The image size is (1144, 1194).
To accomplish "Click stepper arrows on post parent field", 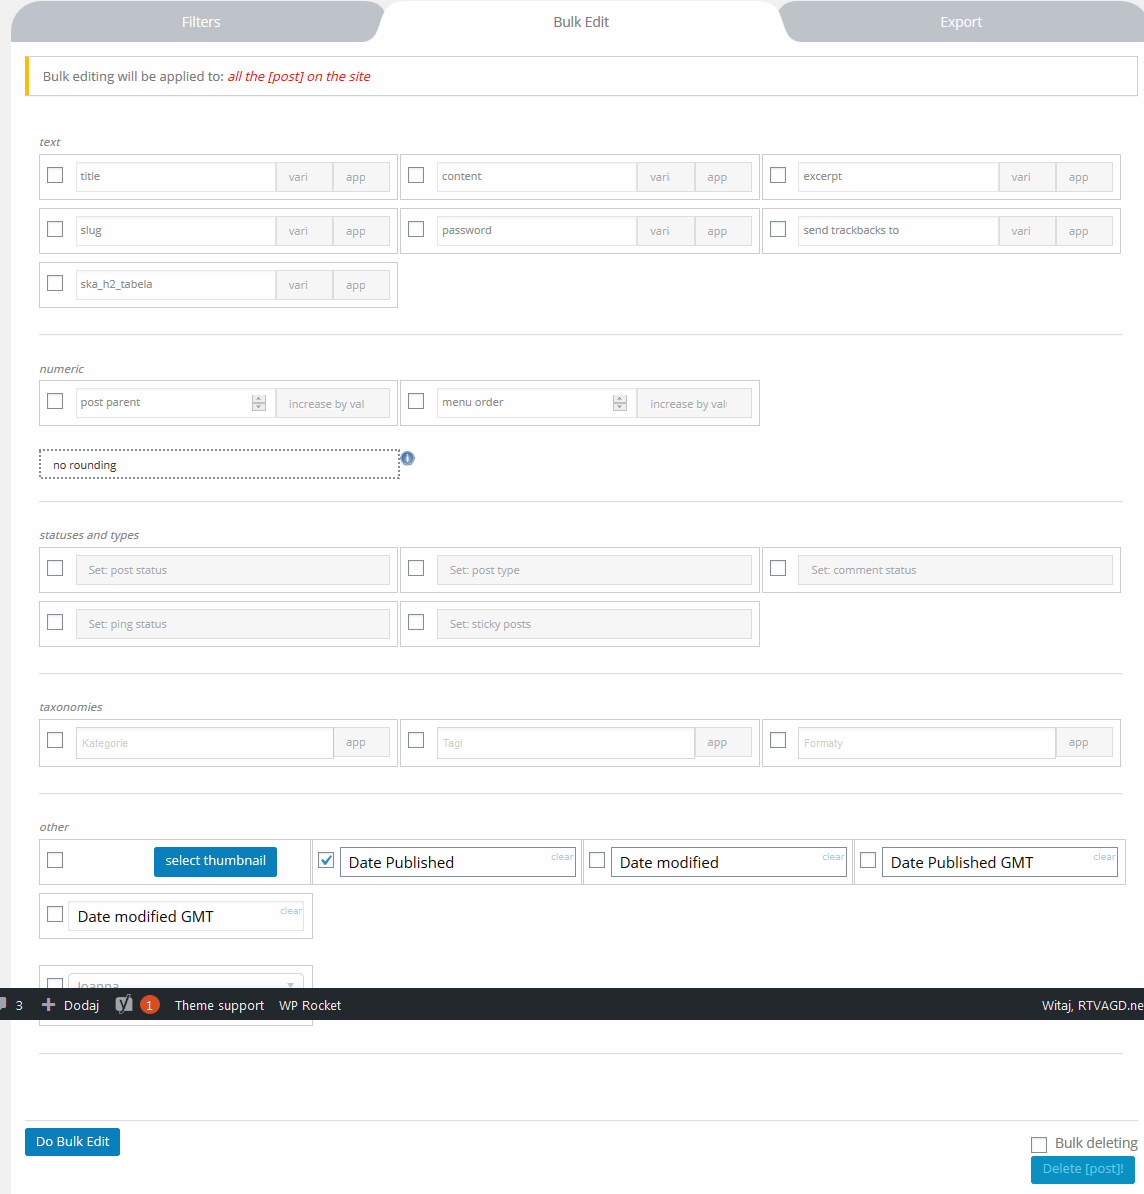I will [259, 403].
